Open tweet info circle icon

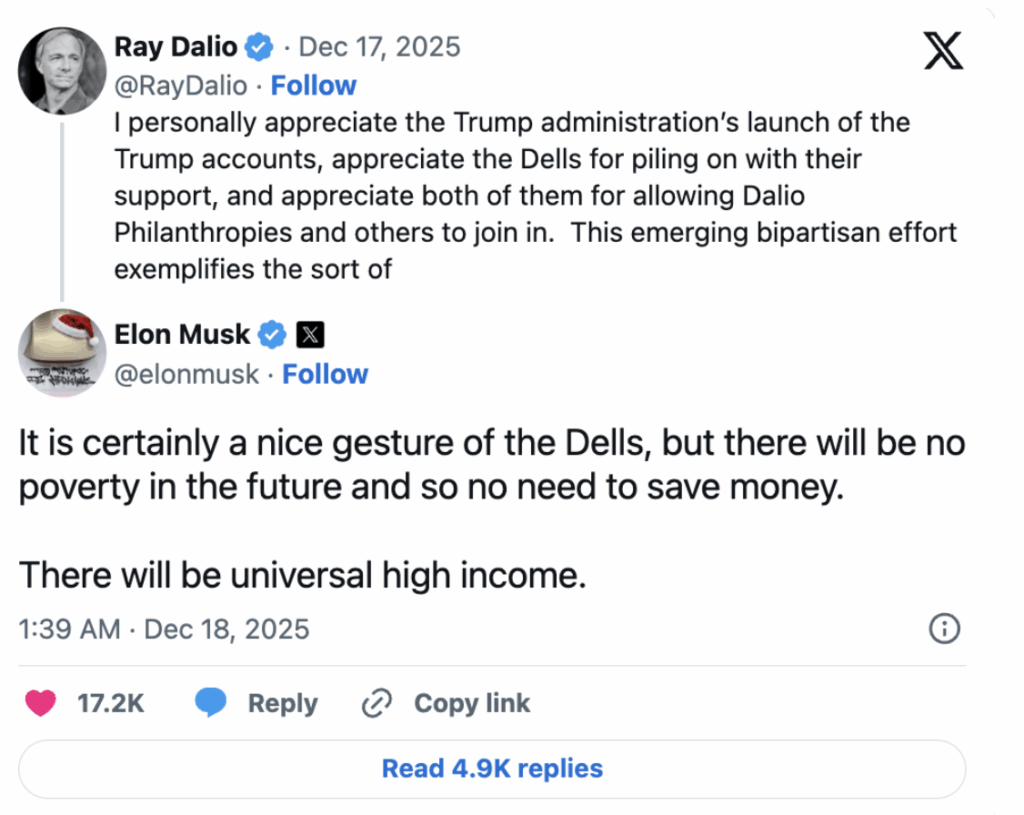point(944,629)
